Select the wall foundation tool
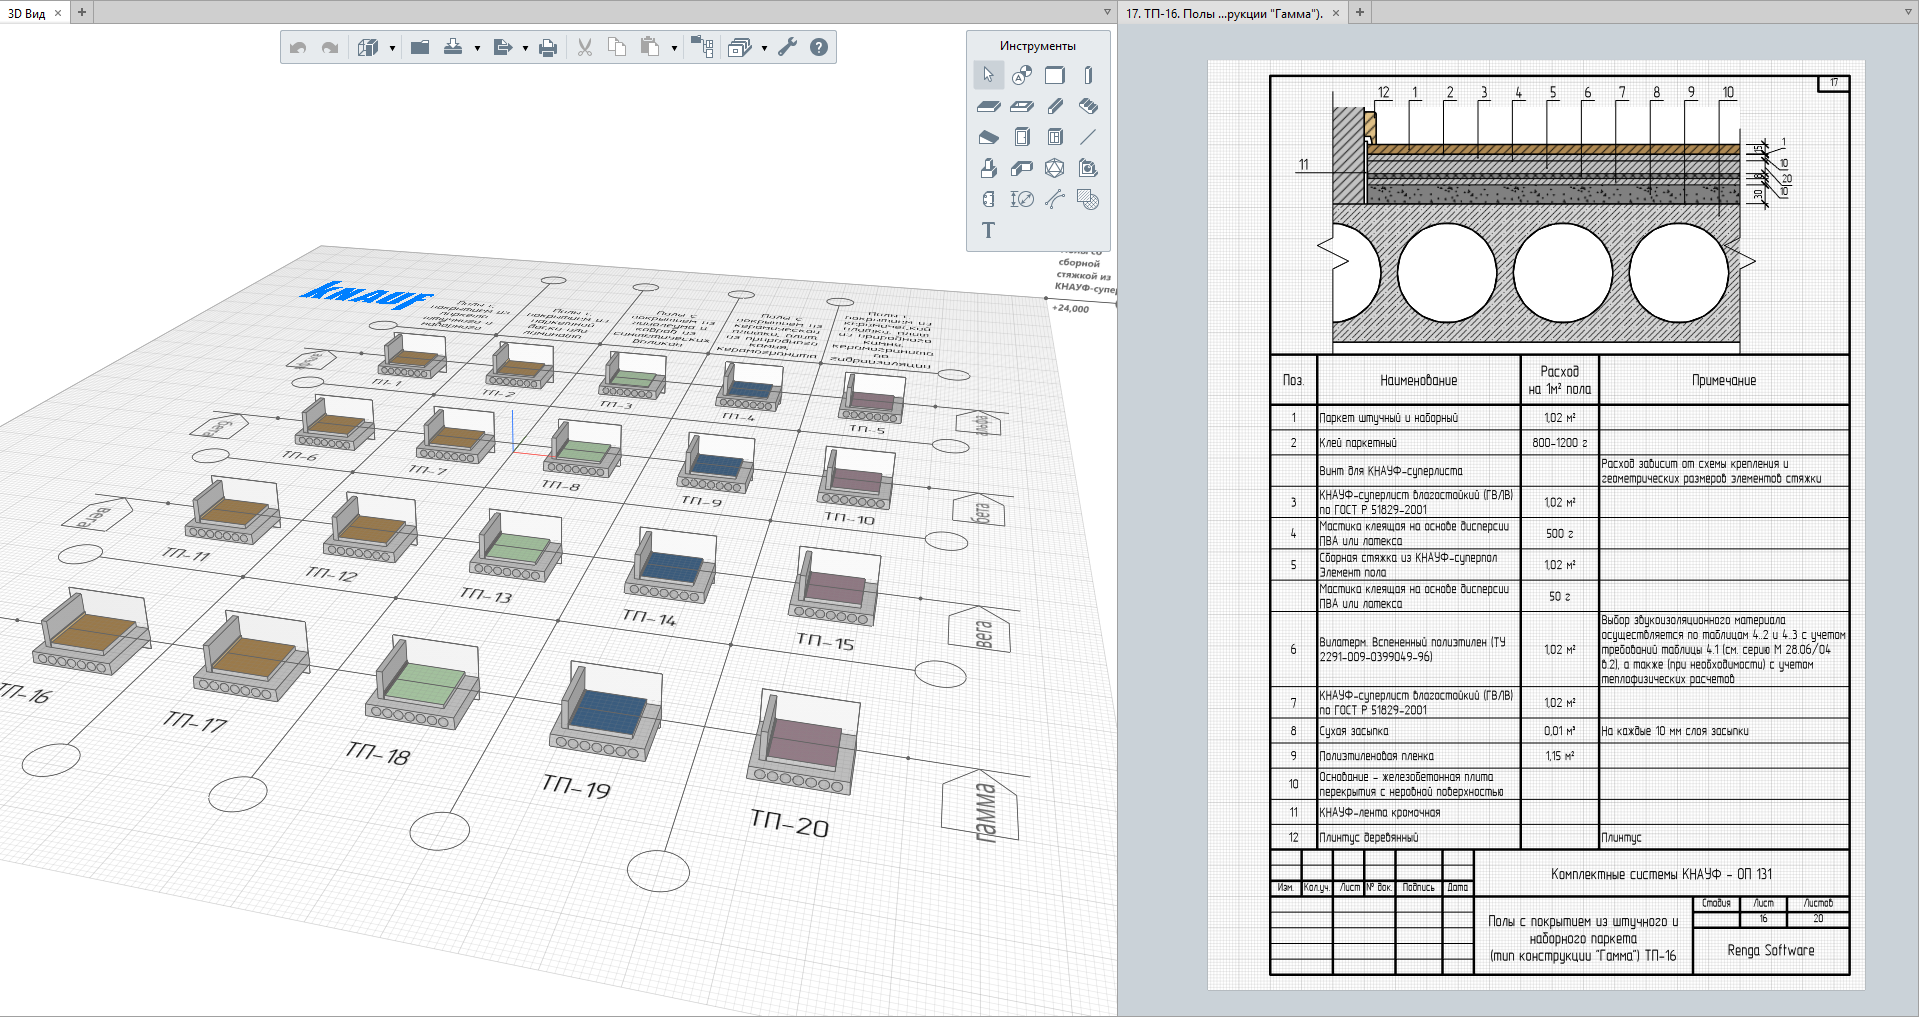 (1021, 168)
